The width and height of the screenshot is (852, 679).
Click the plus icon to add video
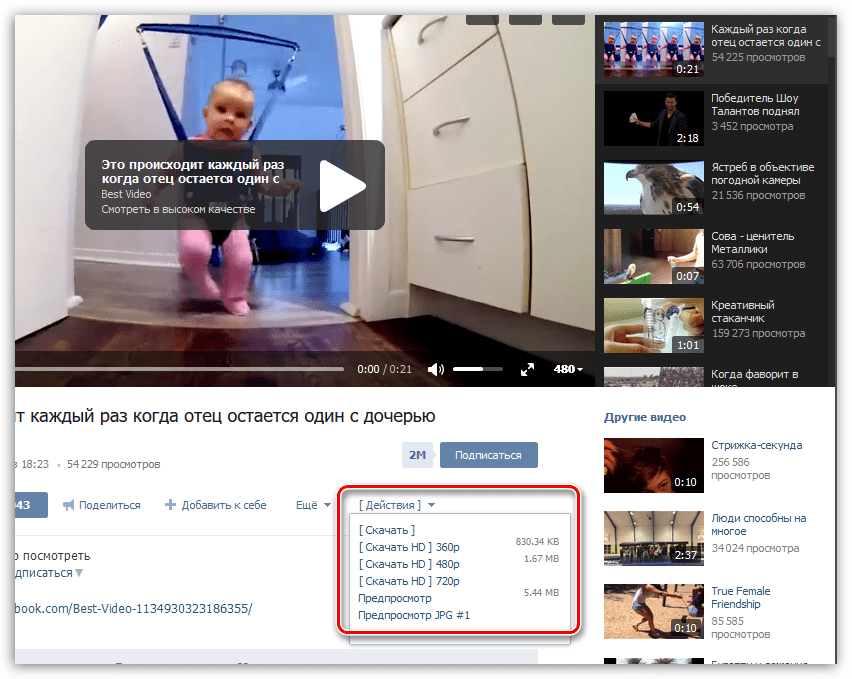pyautogui.click(x=170, y=505)
